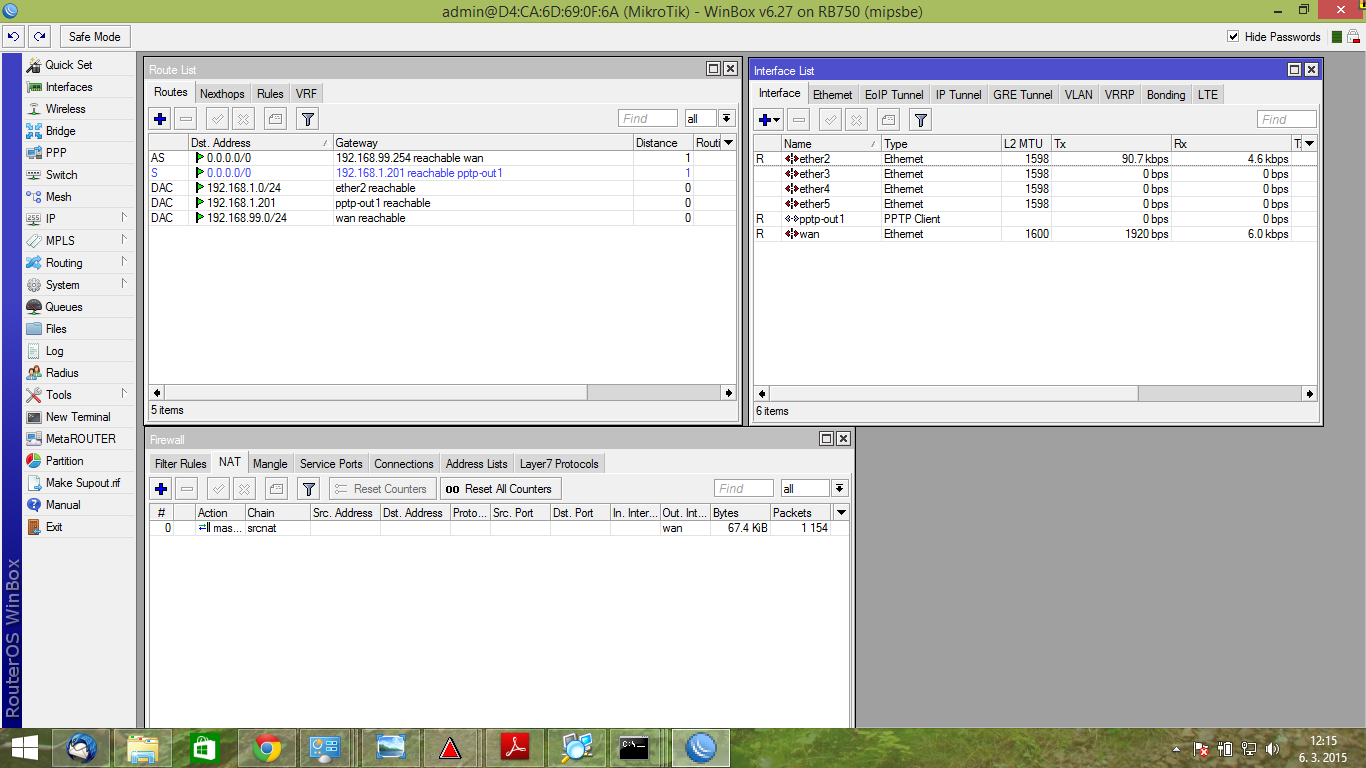Toggle Safe Mode on
The width and height of the screenshot is (1366, 768).
94,37
